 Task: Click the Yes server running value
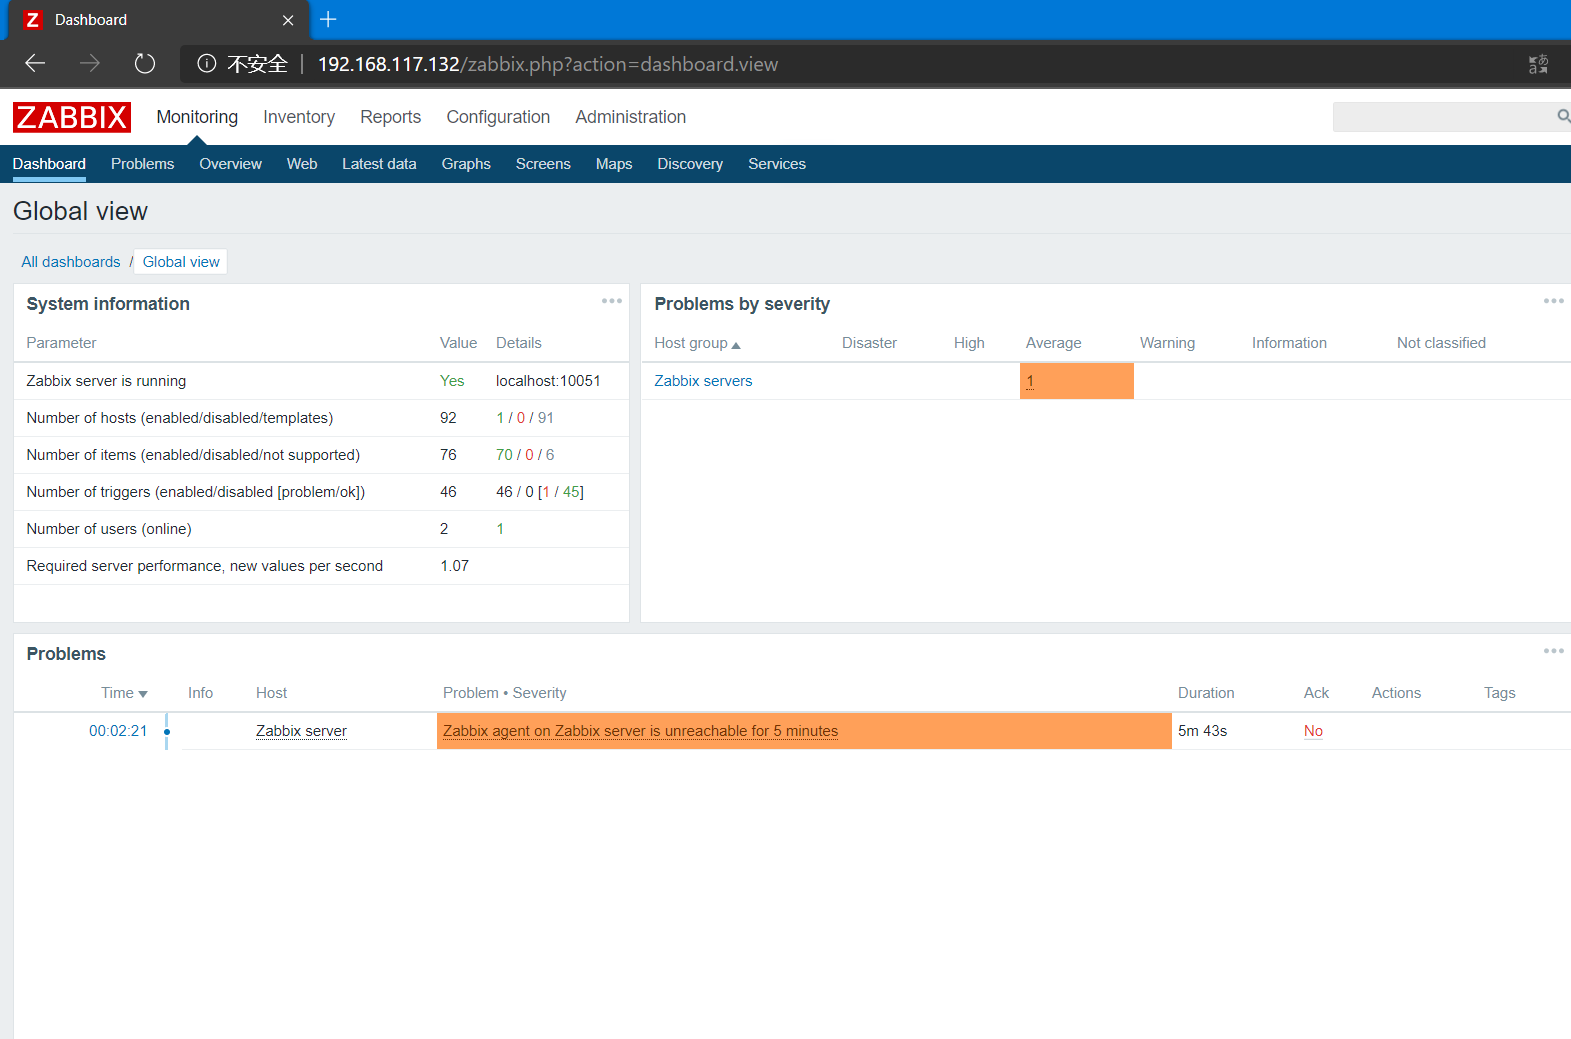pyautogui.click(x=452, y=381)
